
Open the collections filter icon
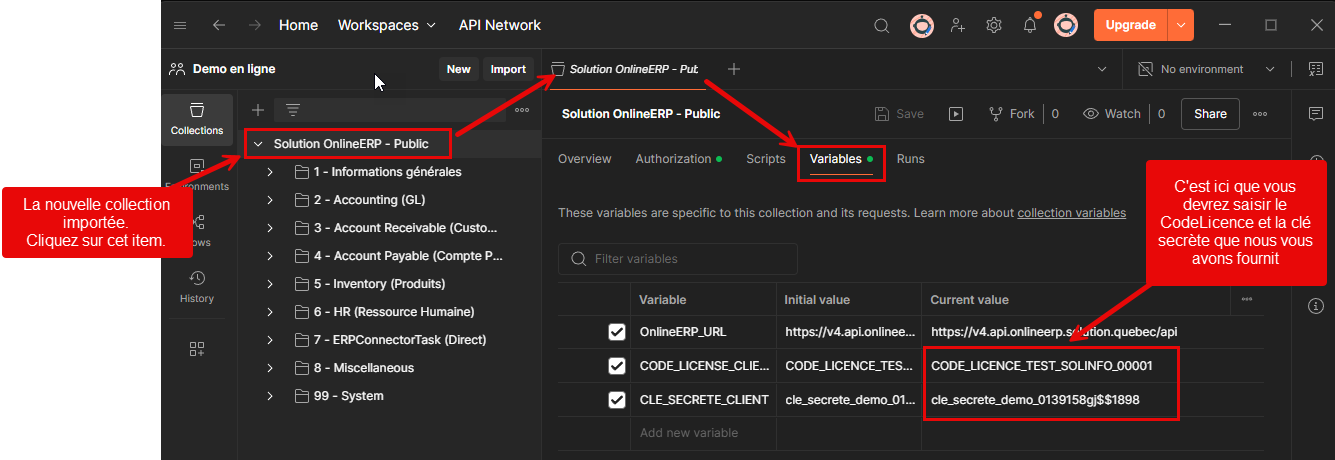(x=293, y=110)
